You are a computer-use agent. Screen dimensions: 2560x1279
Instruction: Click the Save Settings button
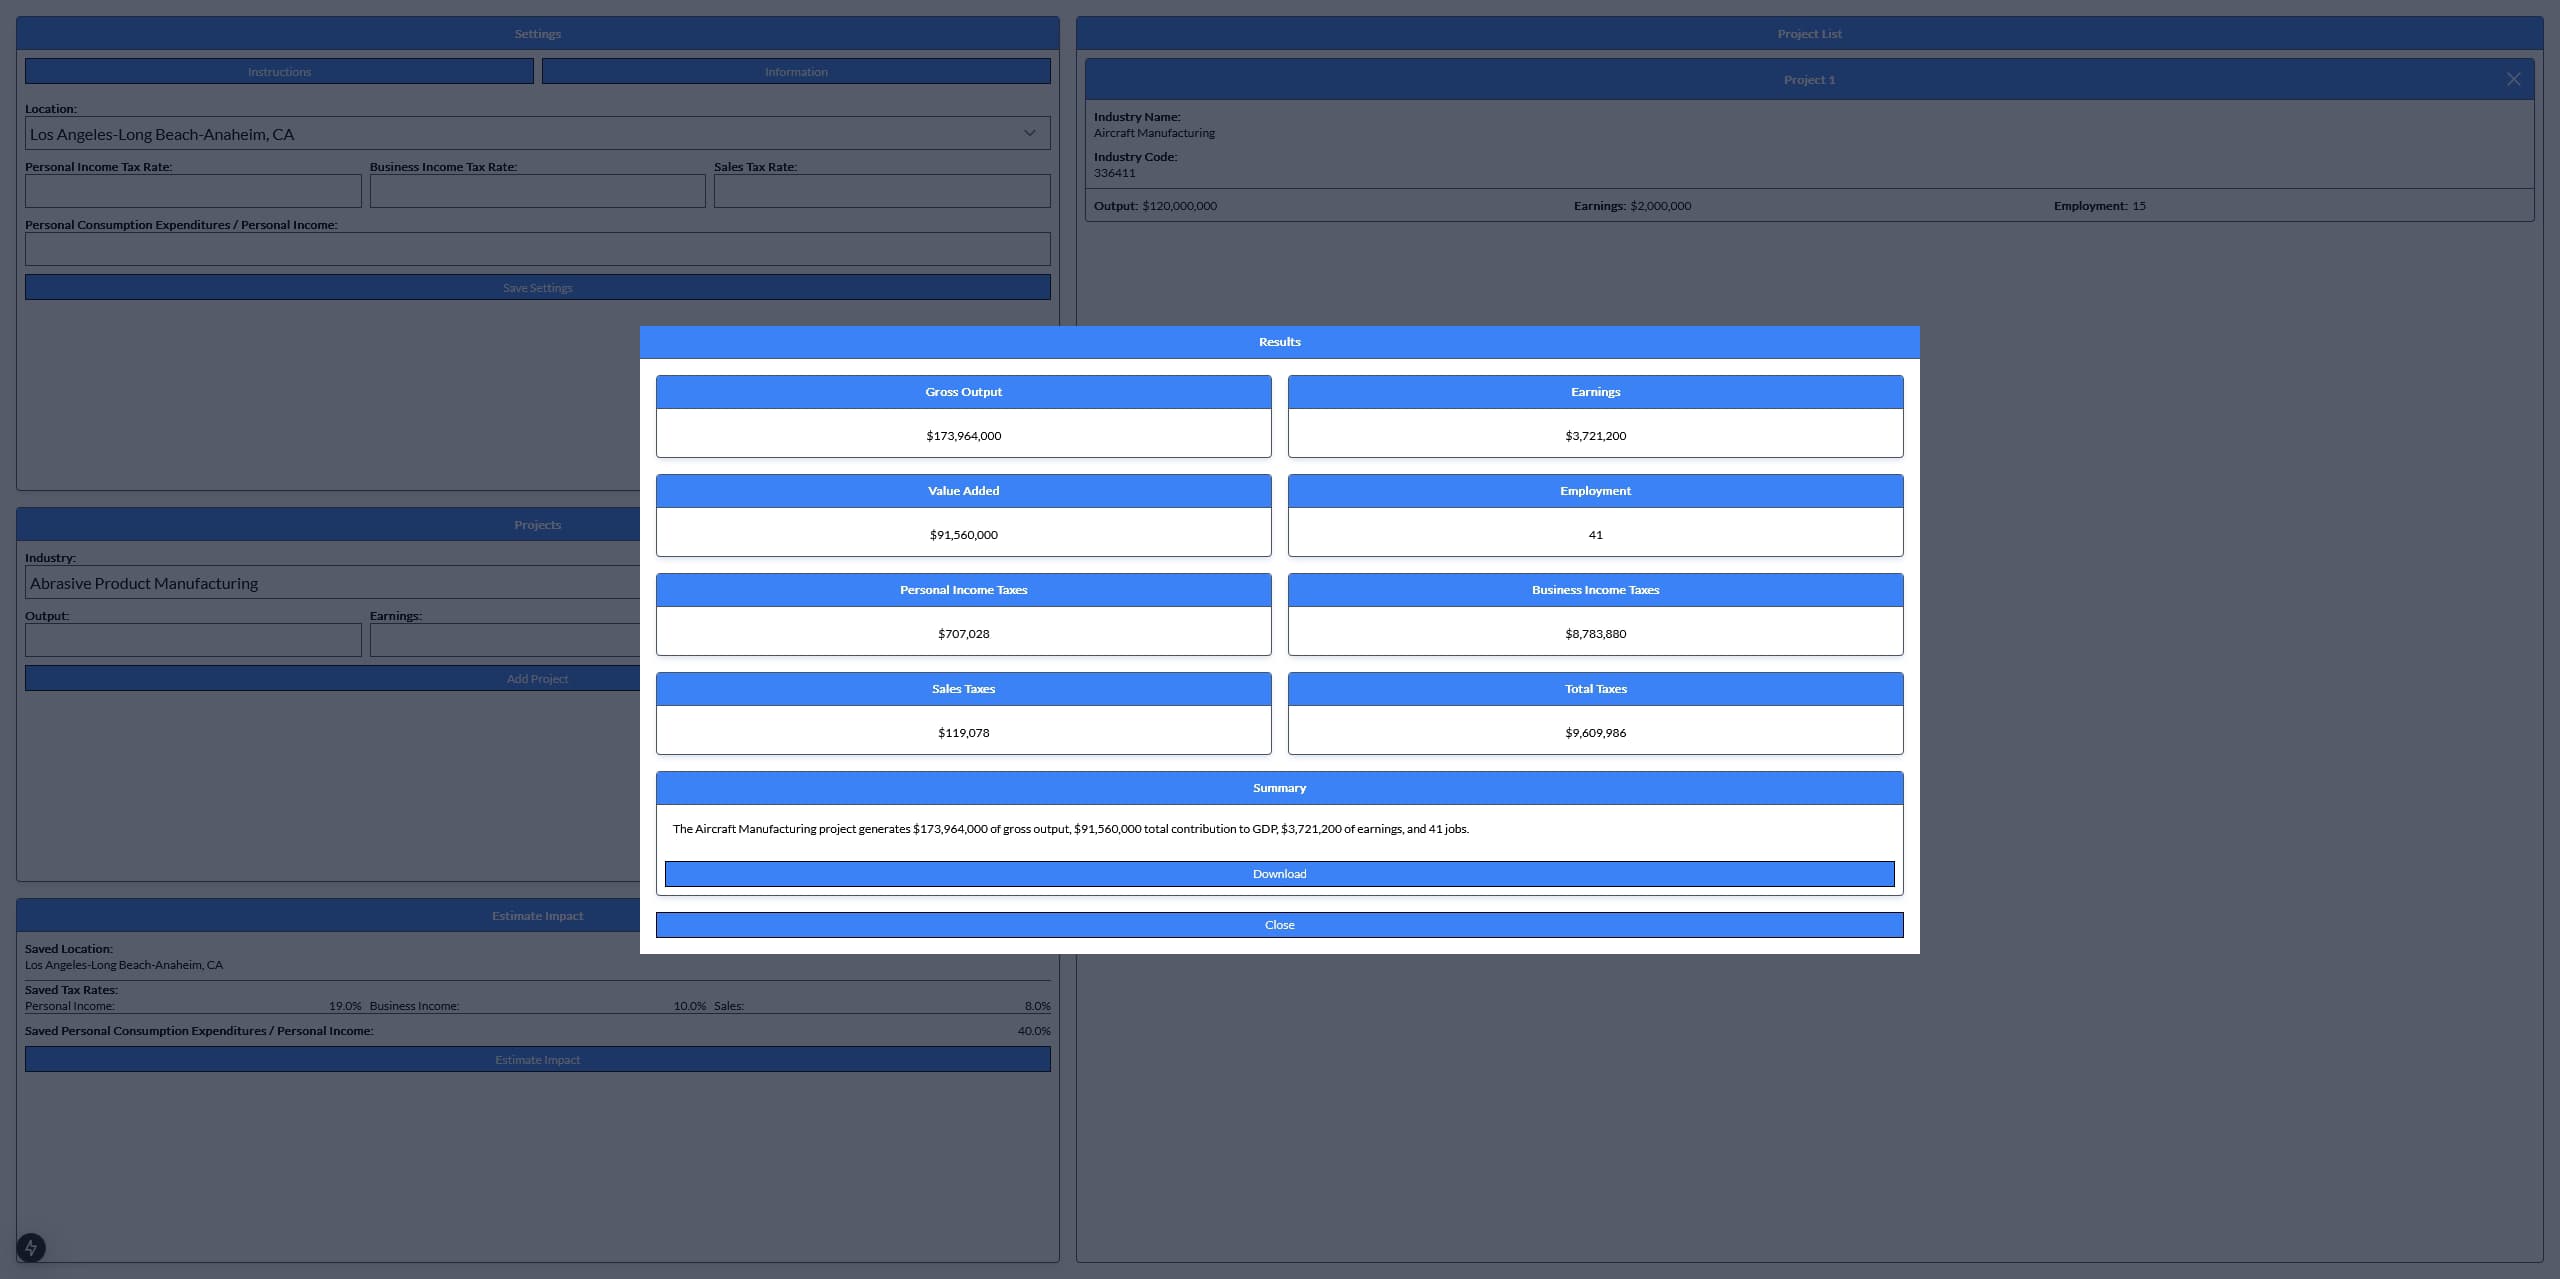(x=537, y=286)
